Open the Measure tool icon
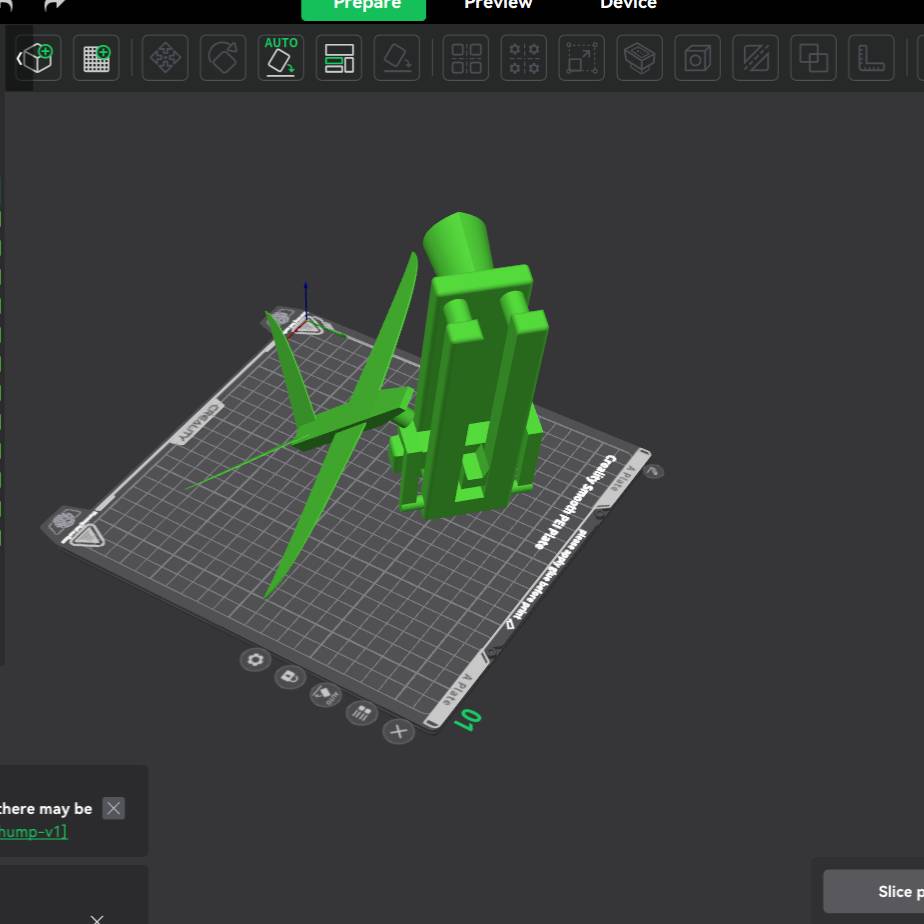Screen dimensions: 924x924 click(x=872, y=58)
